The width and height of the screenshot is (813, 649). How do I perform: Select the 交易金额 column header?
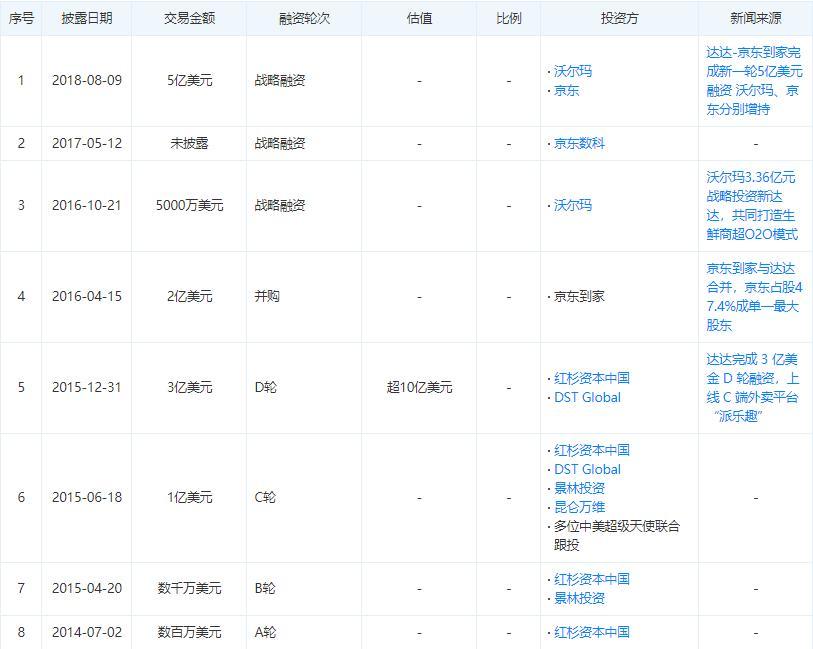(189, 18)
